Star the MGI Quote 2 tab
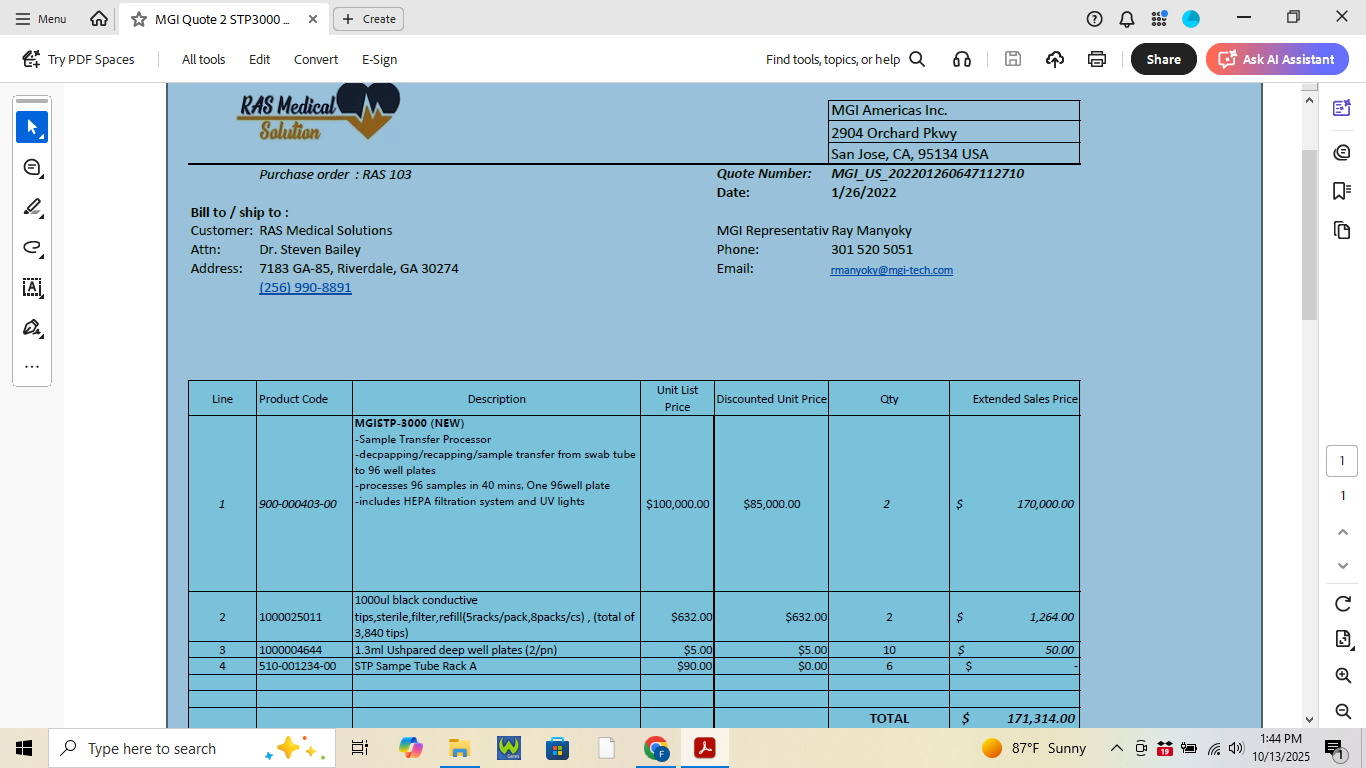Screen dimensions: 1366x768 (x=139, y=19)
